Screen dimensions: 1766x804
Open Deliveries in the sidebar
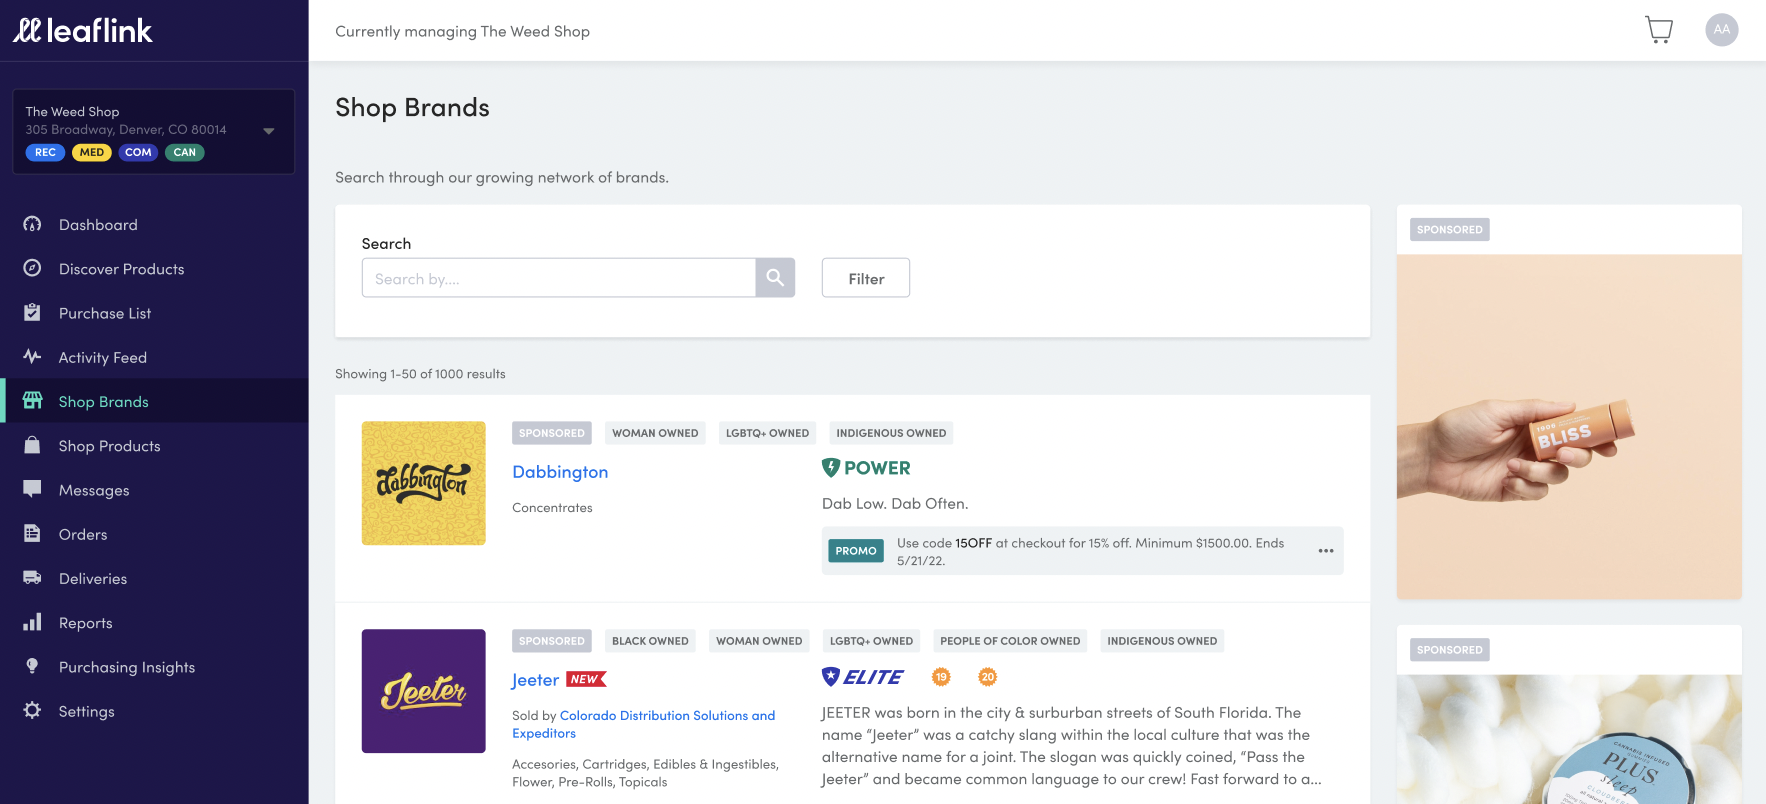93,577
